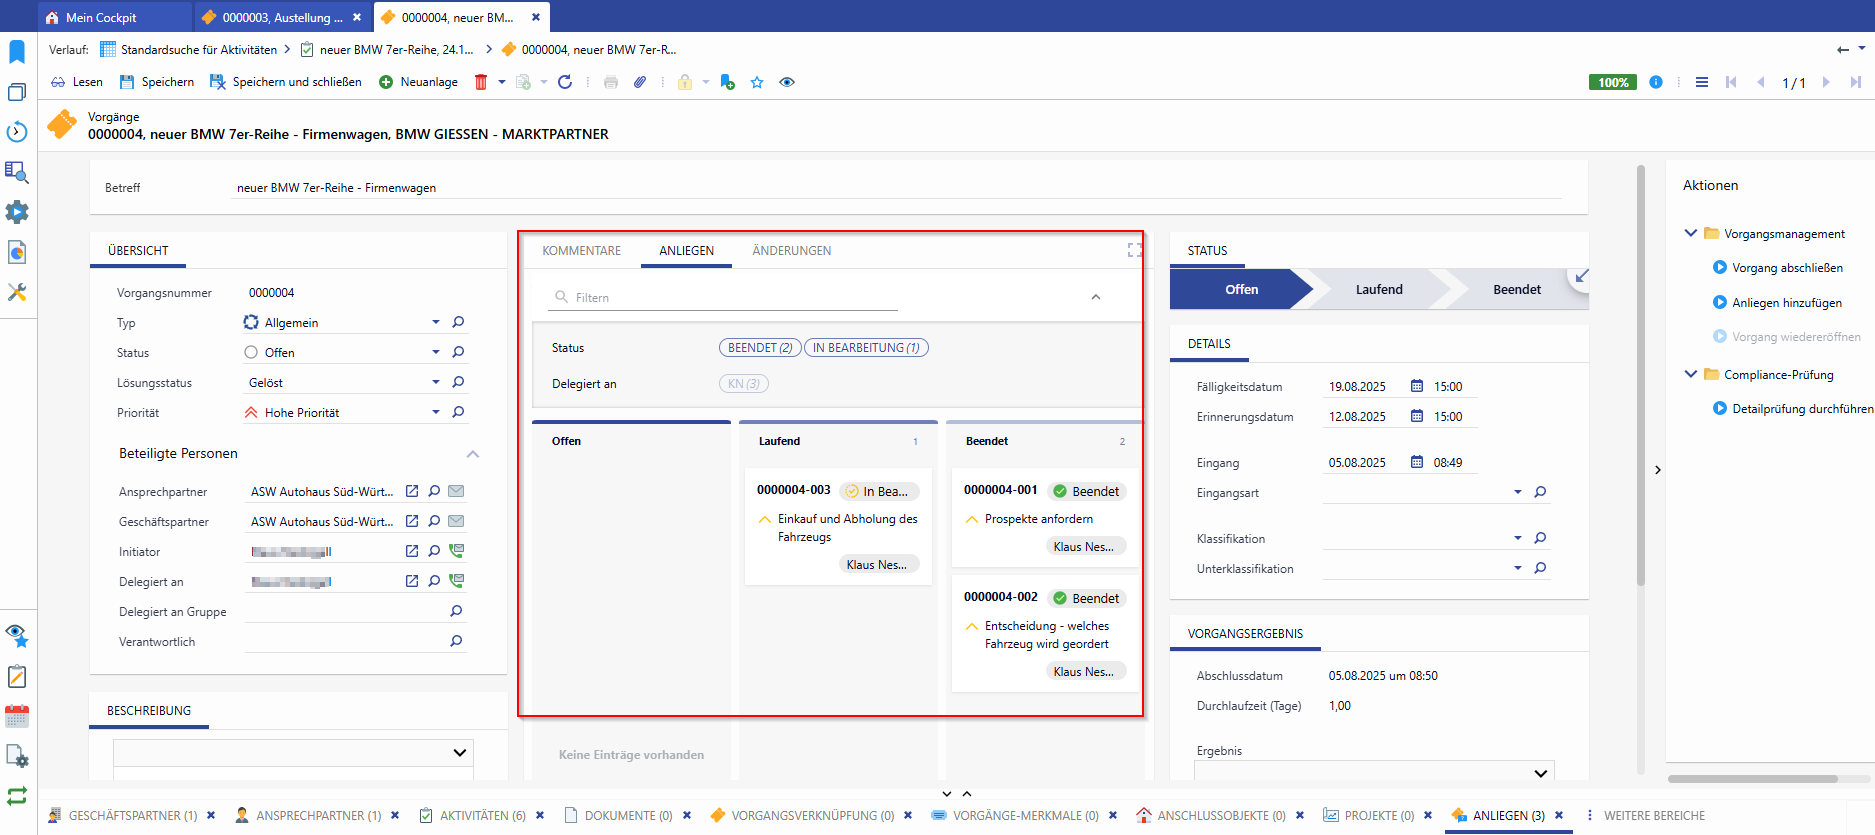Click Speichern und schließen button
Viewport: 1875px width, 835px height.
(x=286, y=82)
